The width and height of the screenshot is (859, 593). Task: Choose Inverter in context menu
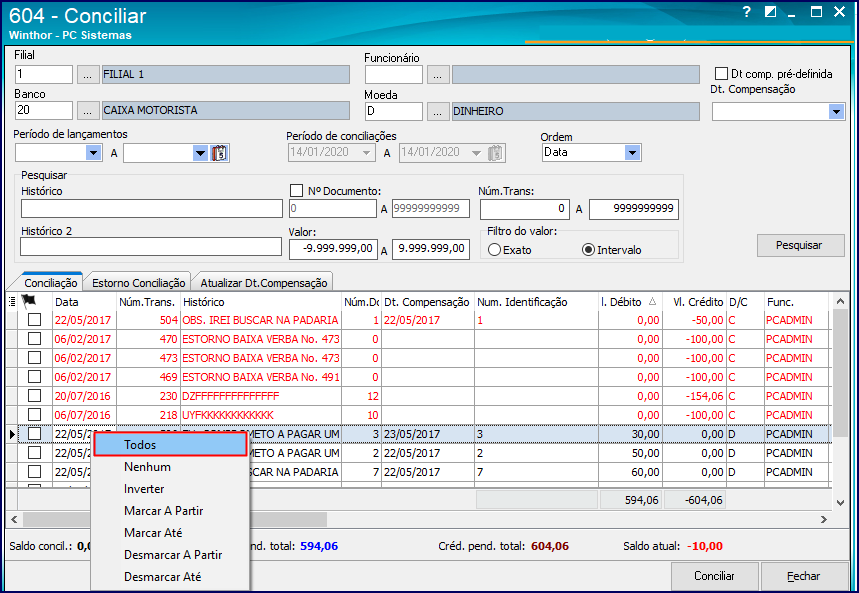point(170,489)
